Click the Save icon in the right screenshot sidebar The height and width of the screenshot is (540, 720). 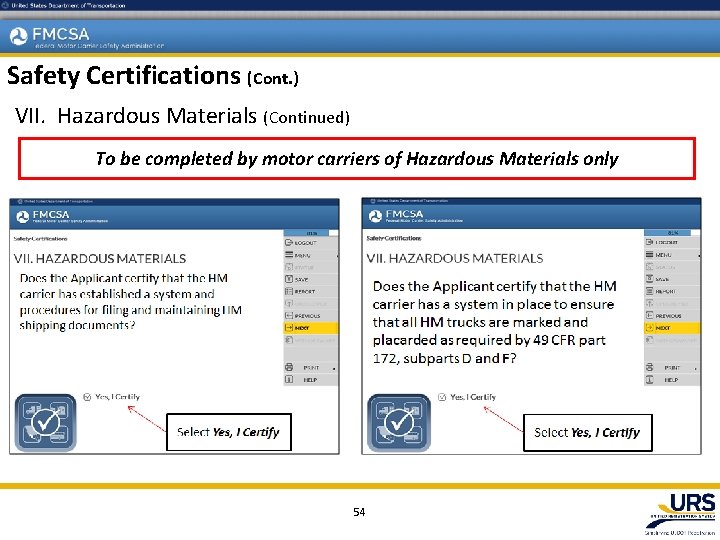coord(649,279)
